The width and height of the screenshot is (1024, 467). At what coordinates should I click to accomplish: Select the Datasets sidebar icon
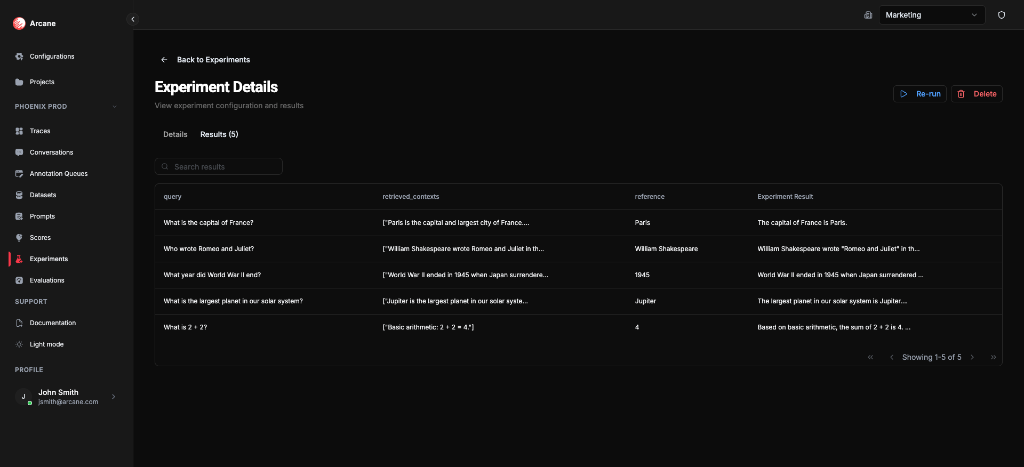19,195
